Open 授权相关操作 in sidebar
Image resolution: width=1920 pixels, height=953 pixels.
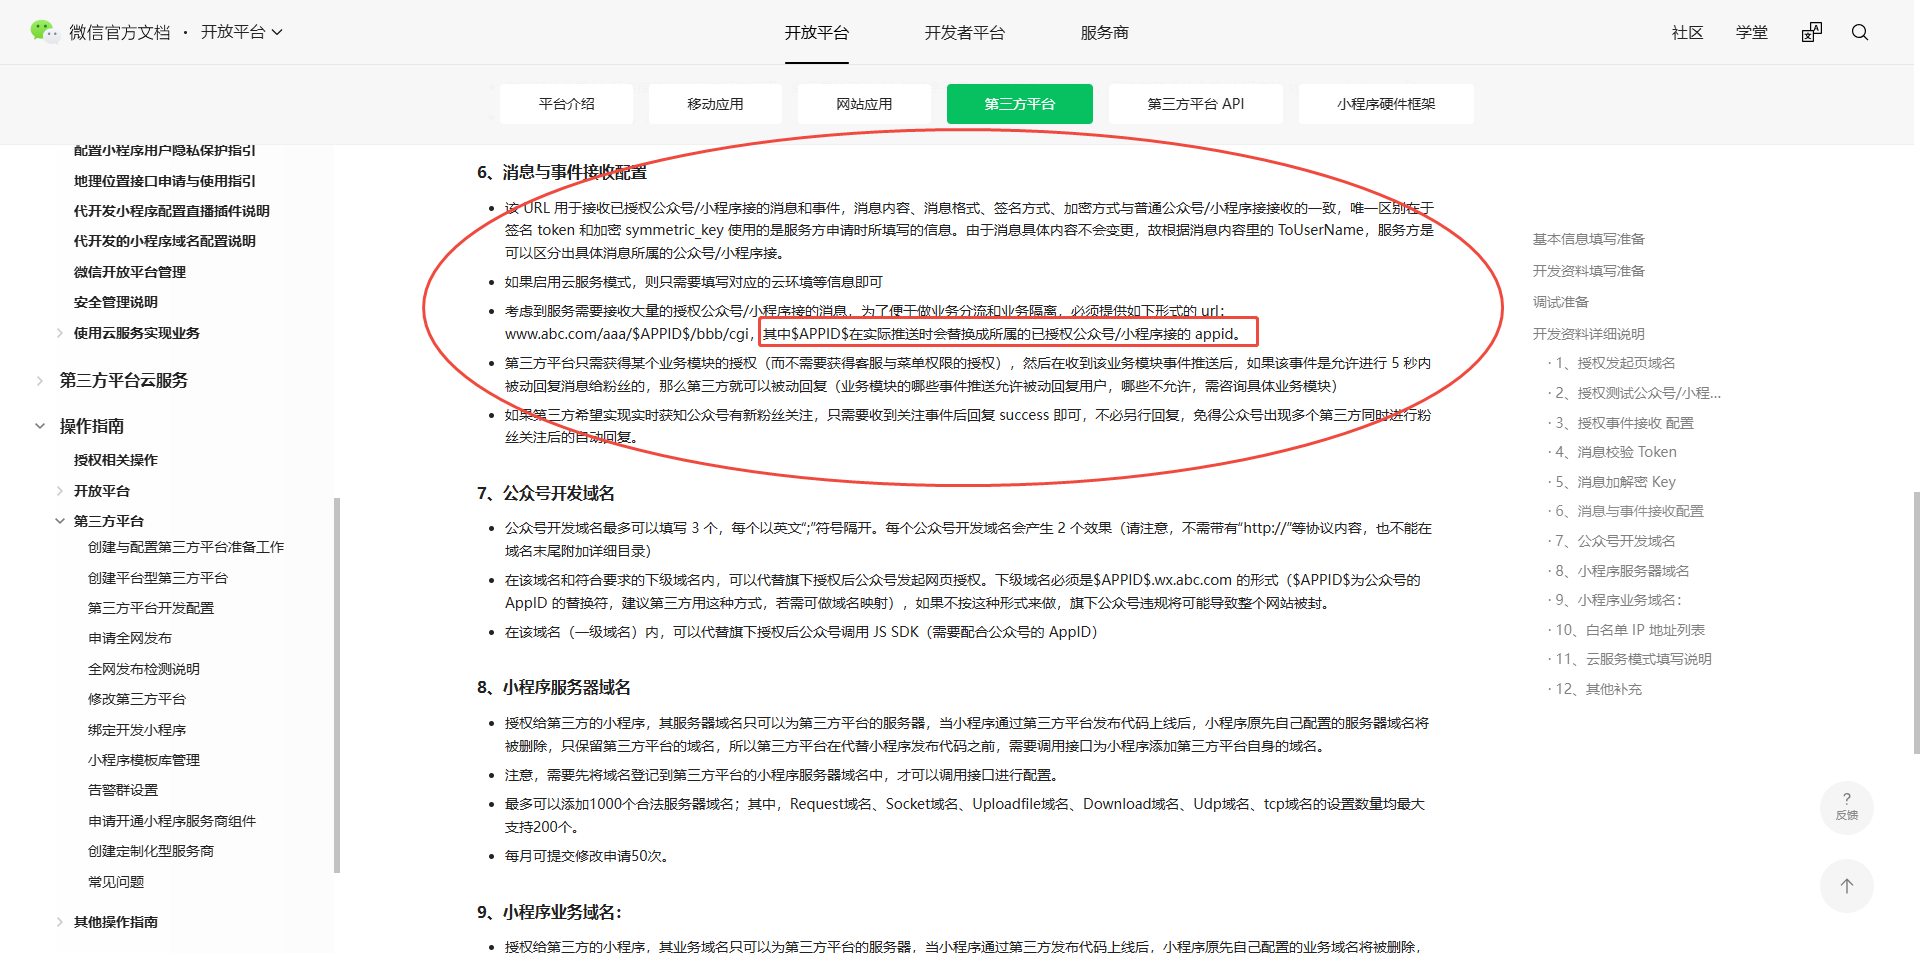pyautogui.click(x=116, y=460)
